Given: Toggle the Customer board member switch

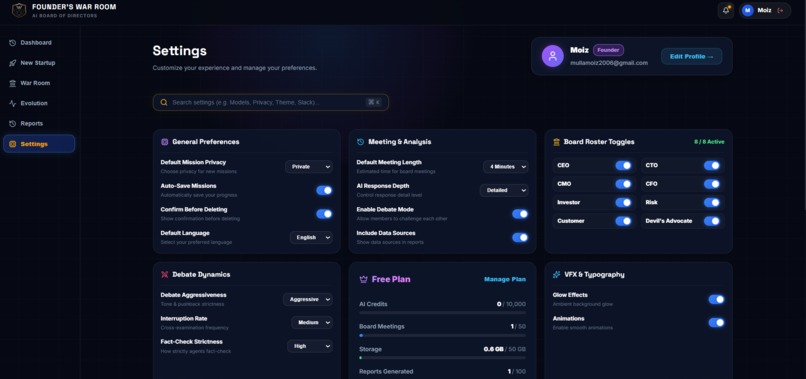Looking at the screenshot, I should coord(623,221).
